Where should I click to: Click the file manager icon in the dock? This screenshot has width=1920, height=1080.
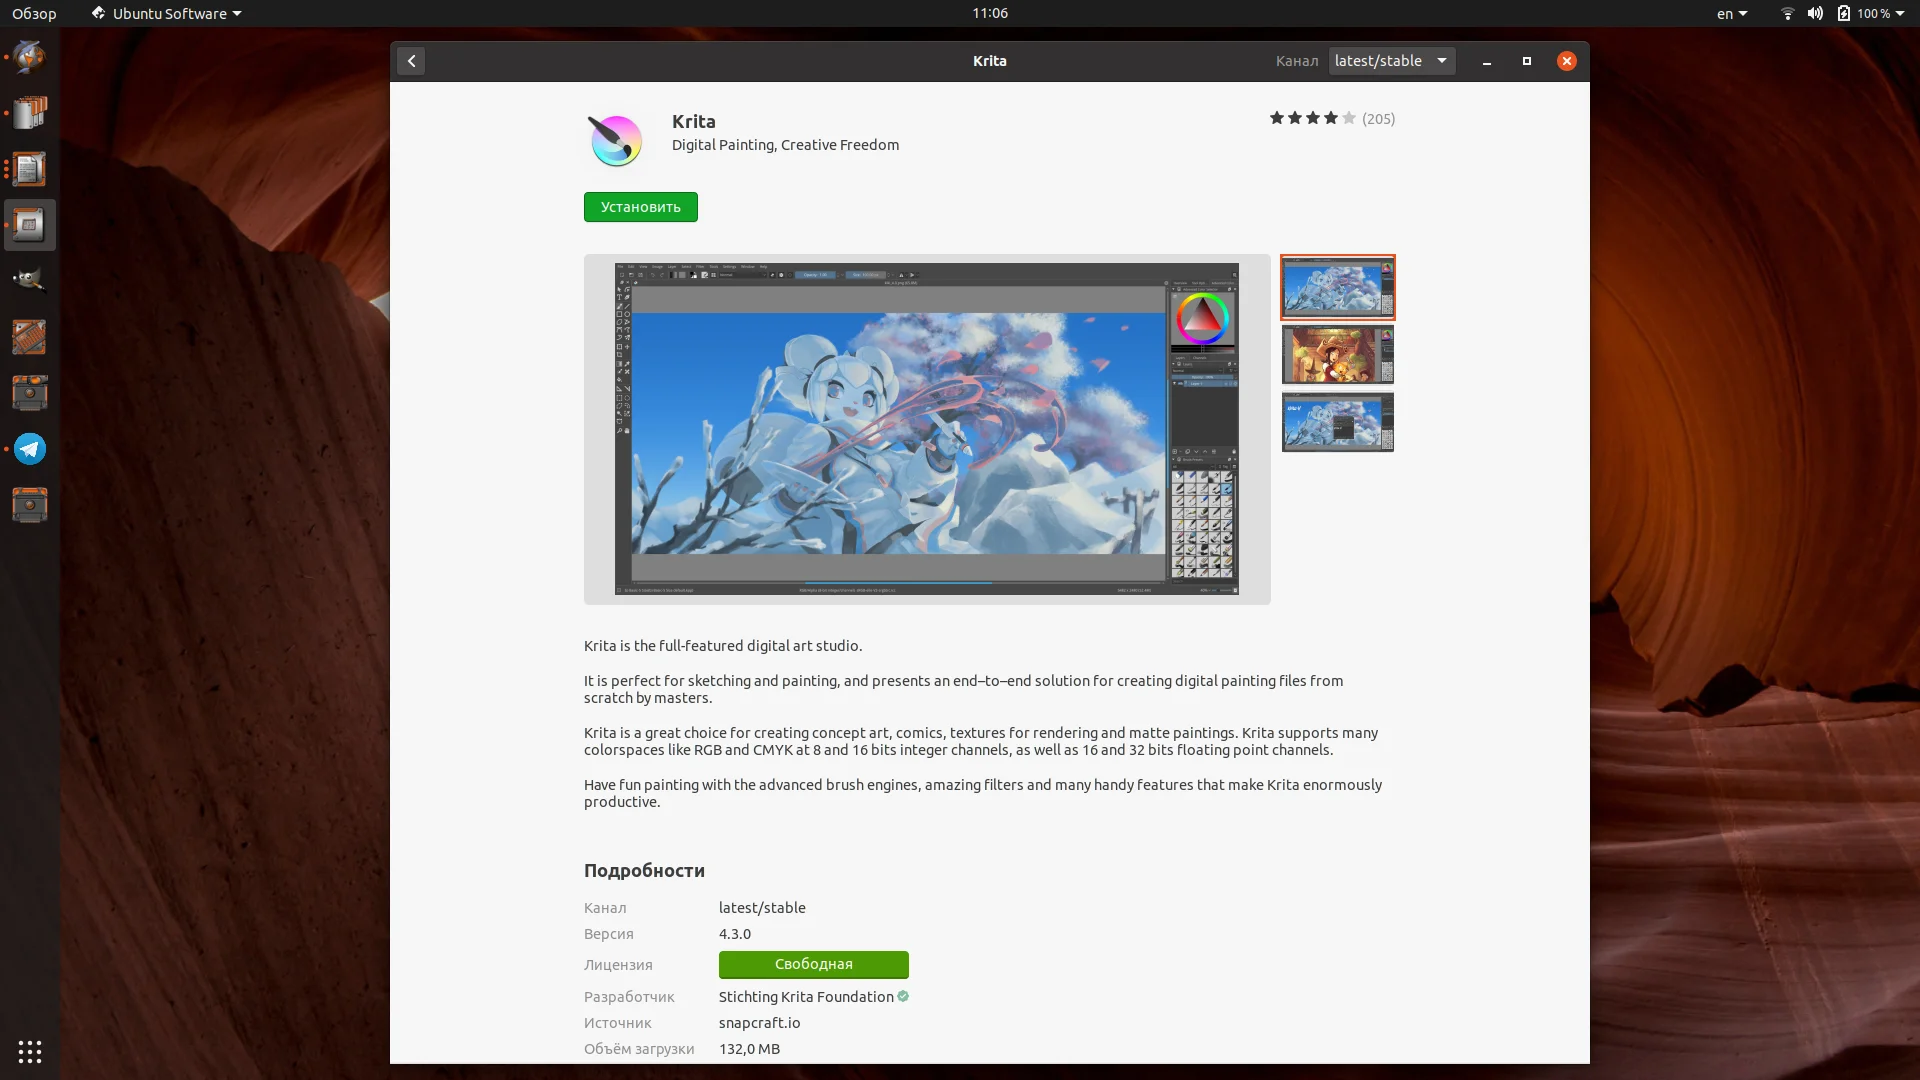point(30,112)
